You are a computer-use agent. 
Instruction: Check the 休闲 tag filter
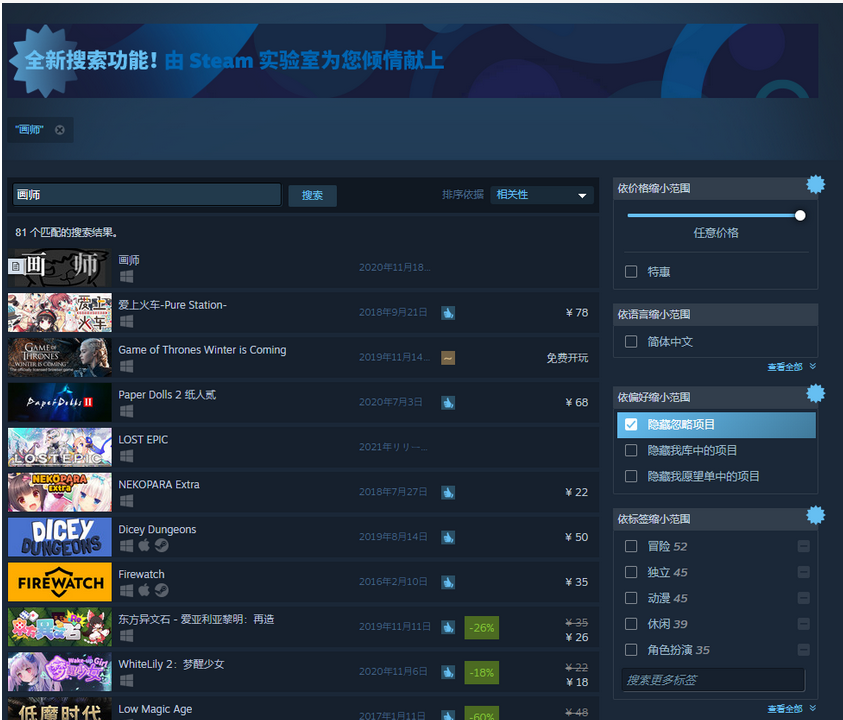(x=631, y=624)
